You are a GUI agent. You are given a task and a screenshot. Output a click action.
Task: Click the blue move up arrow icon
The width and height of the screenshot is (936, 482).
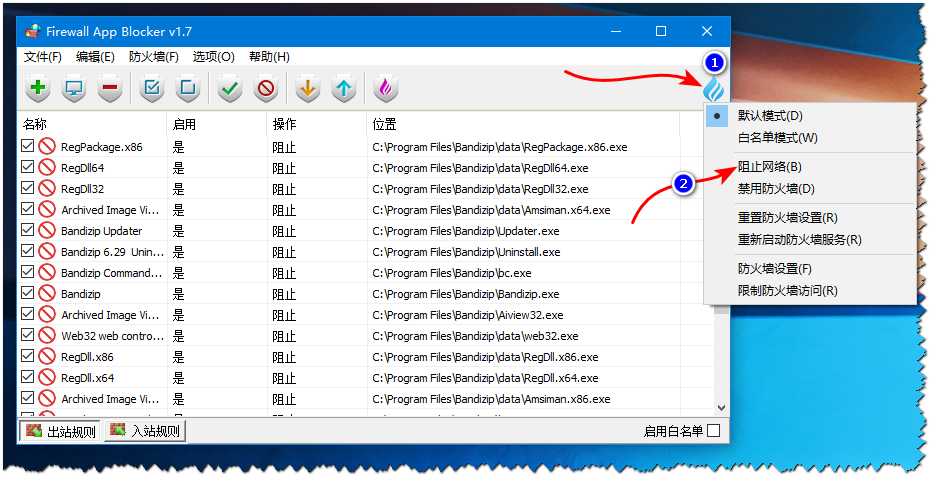tap(344, 88)
